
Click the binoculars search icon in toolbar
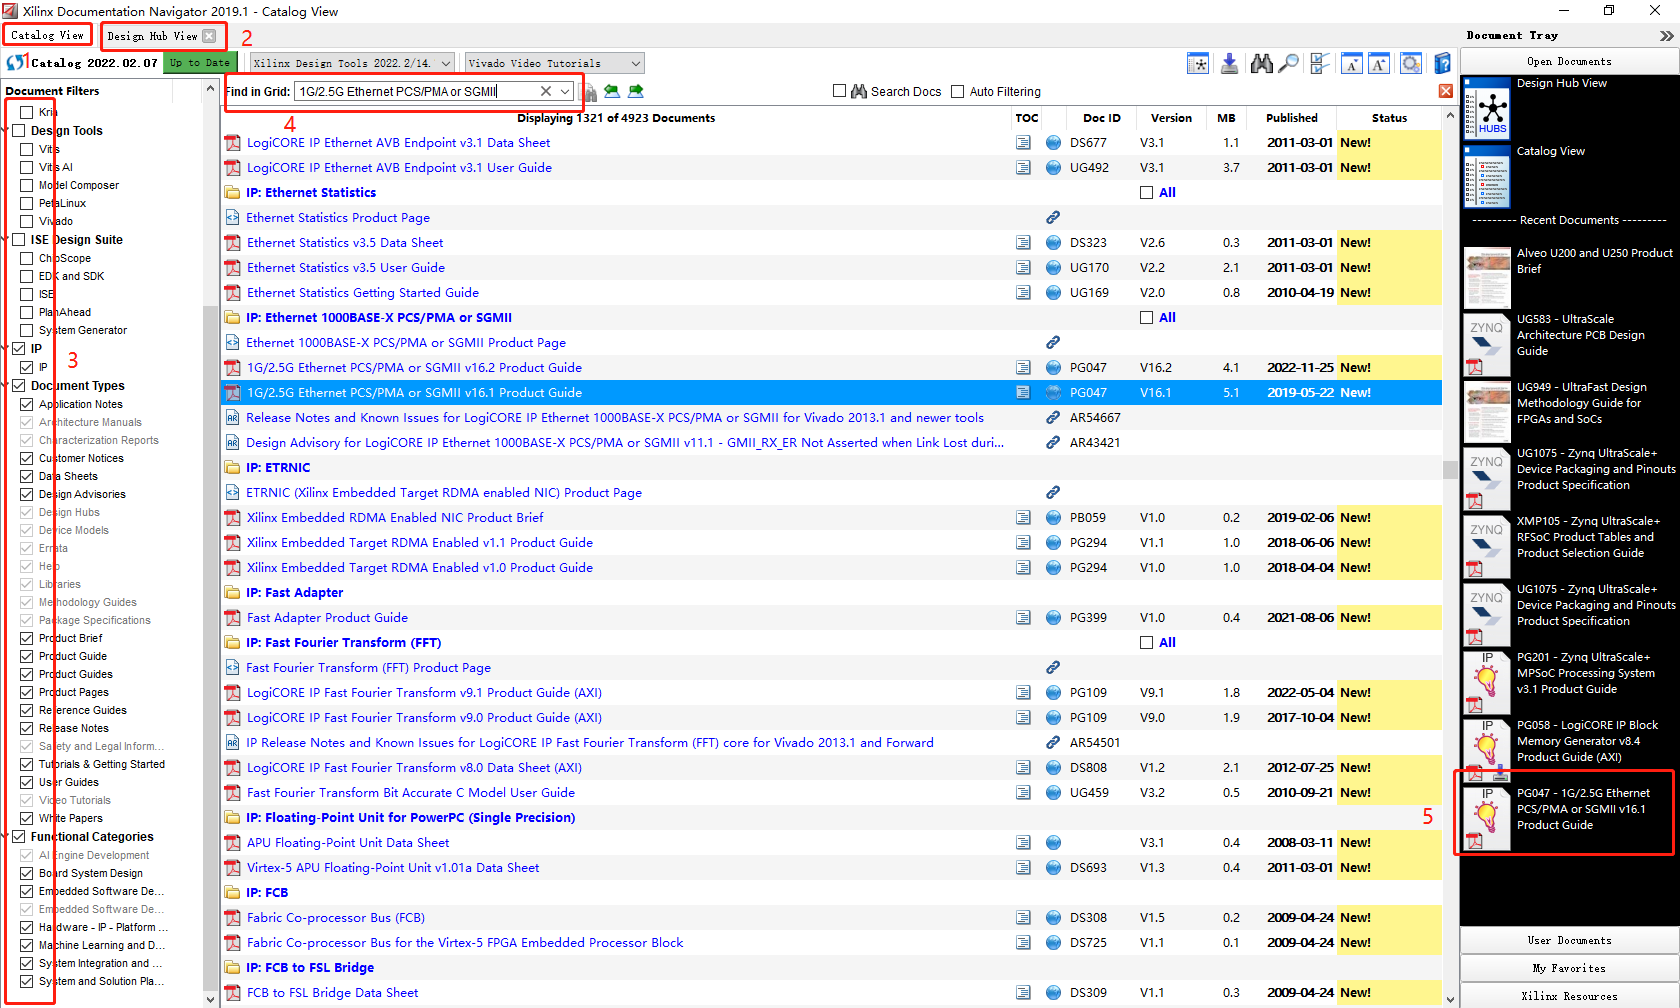1262,64
